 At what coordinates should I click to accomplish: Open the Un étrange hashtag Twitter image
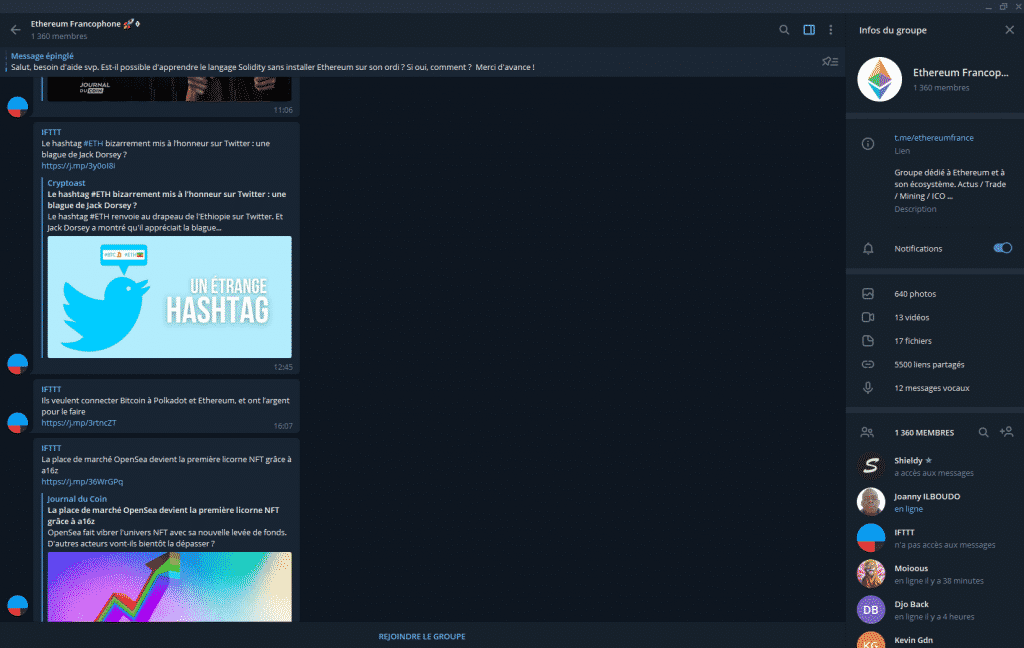click(x=169, y=297)
